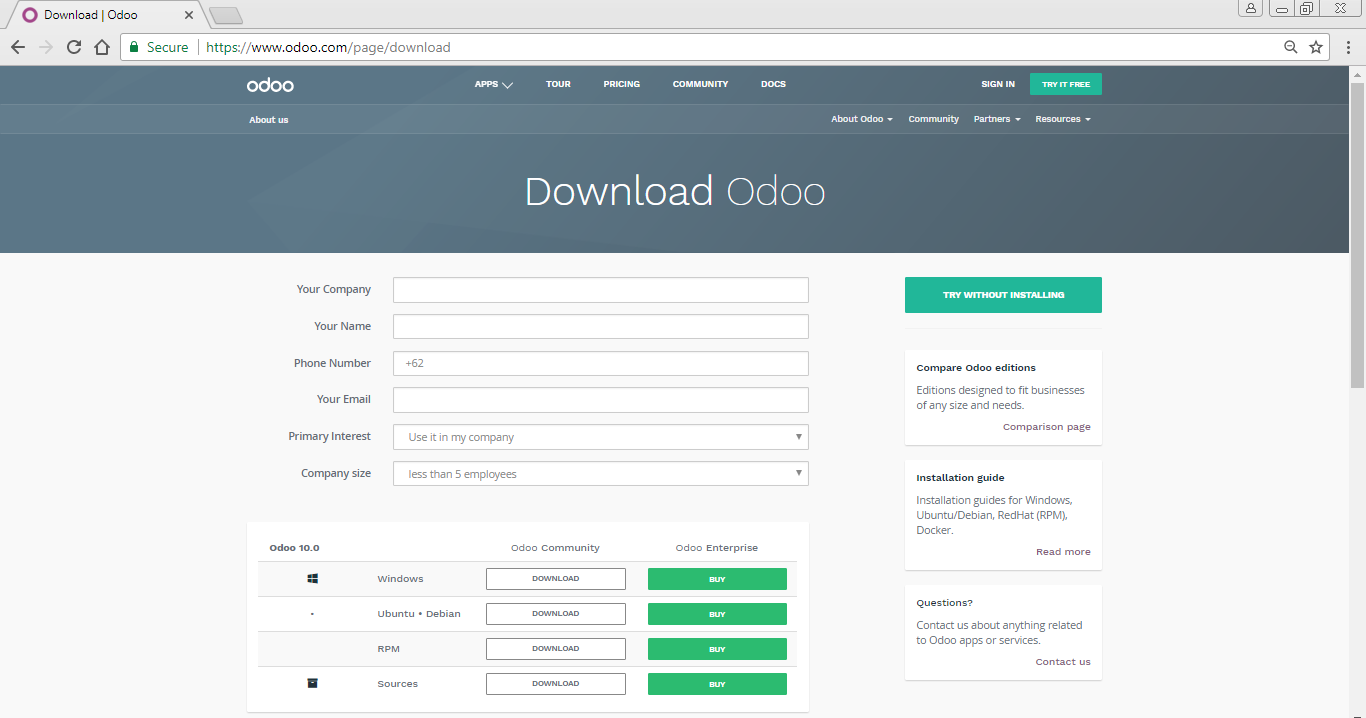Reload the page with the refresh icon
Screen dimensions: 1366x718
click(73, 47)
